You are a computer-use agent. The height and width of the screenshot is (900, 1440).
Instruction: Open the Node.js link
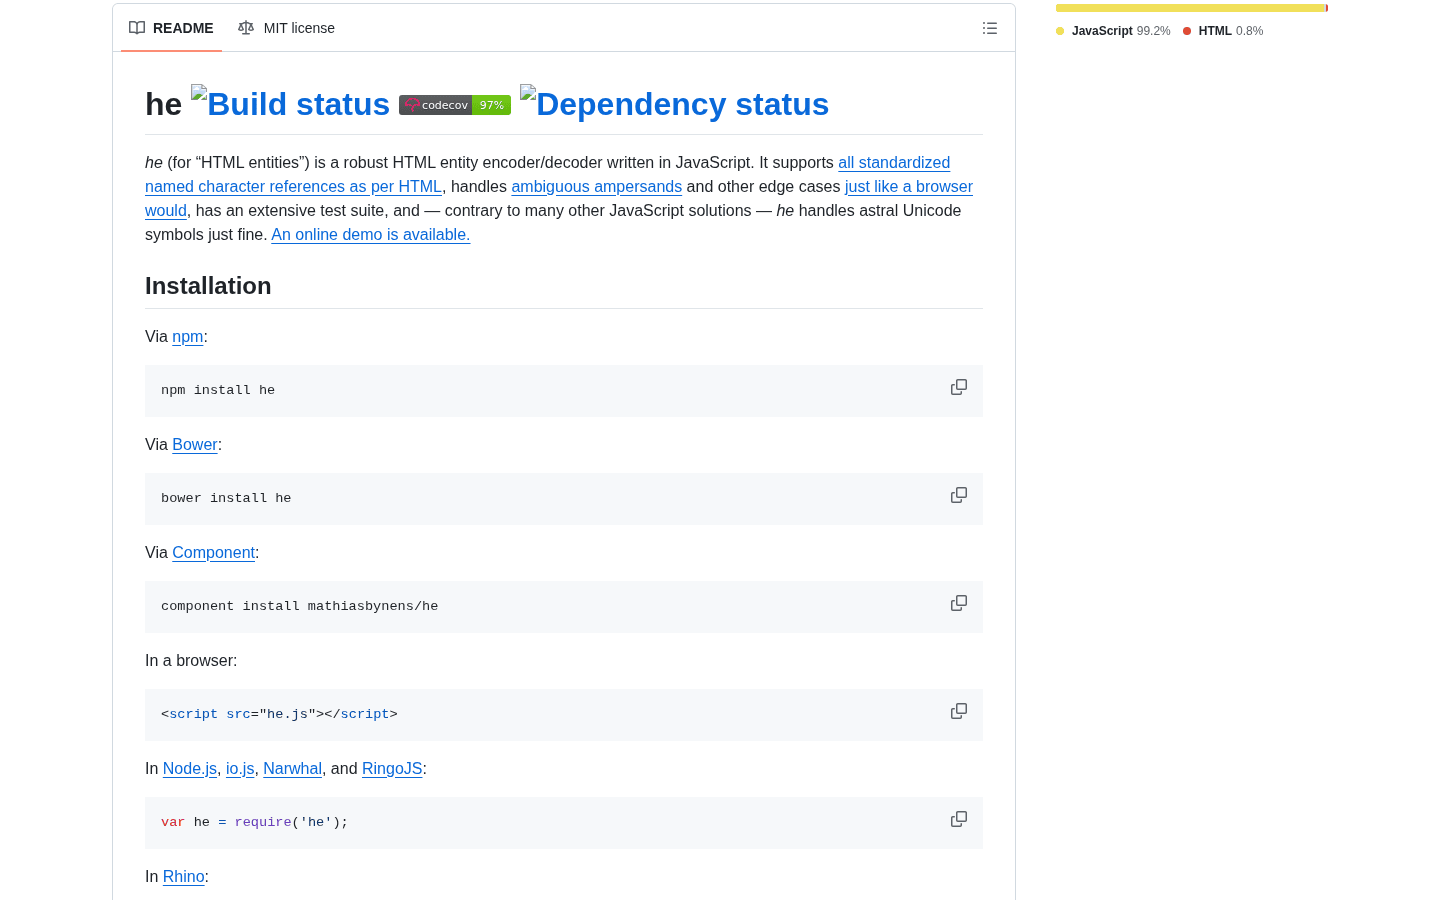click(x=190, y=768)
